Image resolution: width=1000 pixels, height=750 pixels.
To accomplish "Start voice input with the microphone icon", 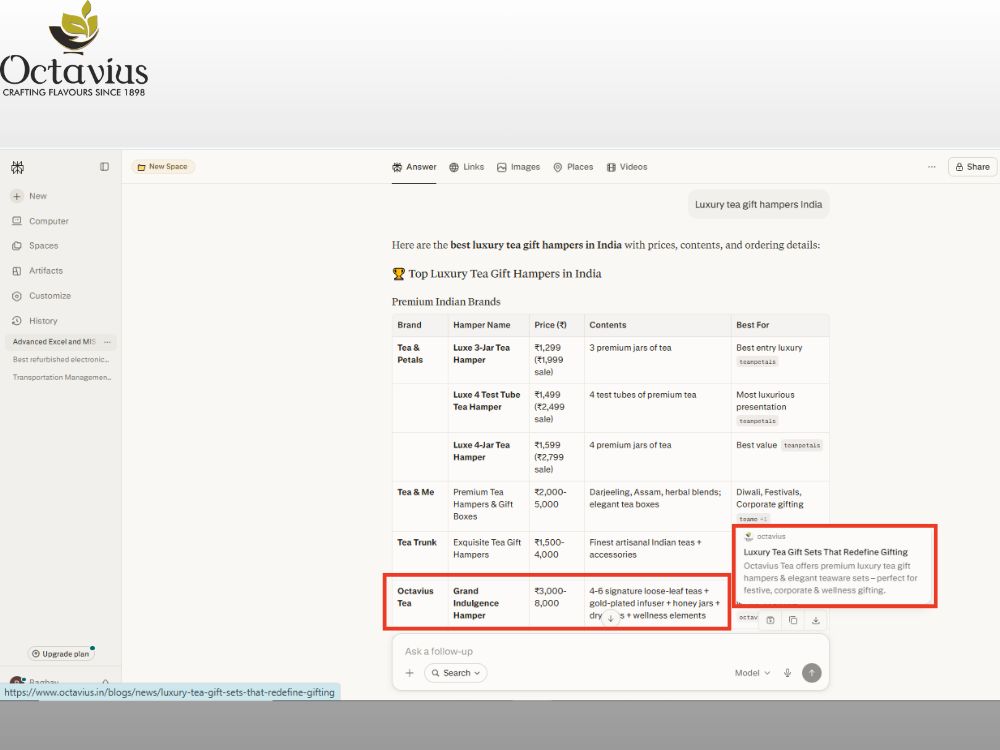I will 788,673.
